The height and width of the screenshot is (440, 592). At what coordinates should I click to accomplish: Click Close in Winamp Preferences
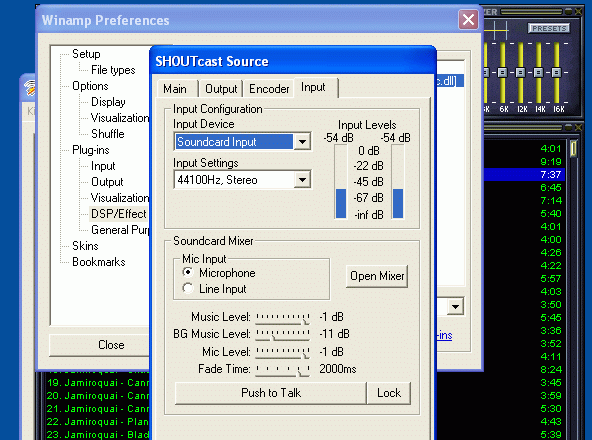pos(99,345)
